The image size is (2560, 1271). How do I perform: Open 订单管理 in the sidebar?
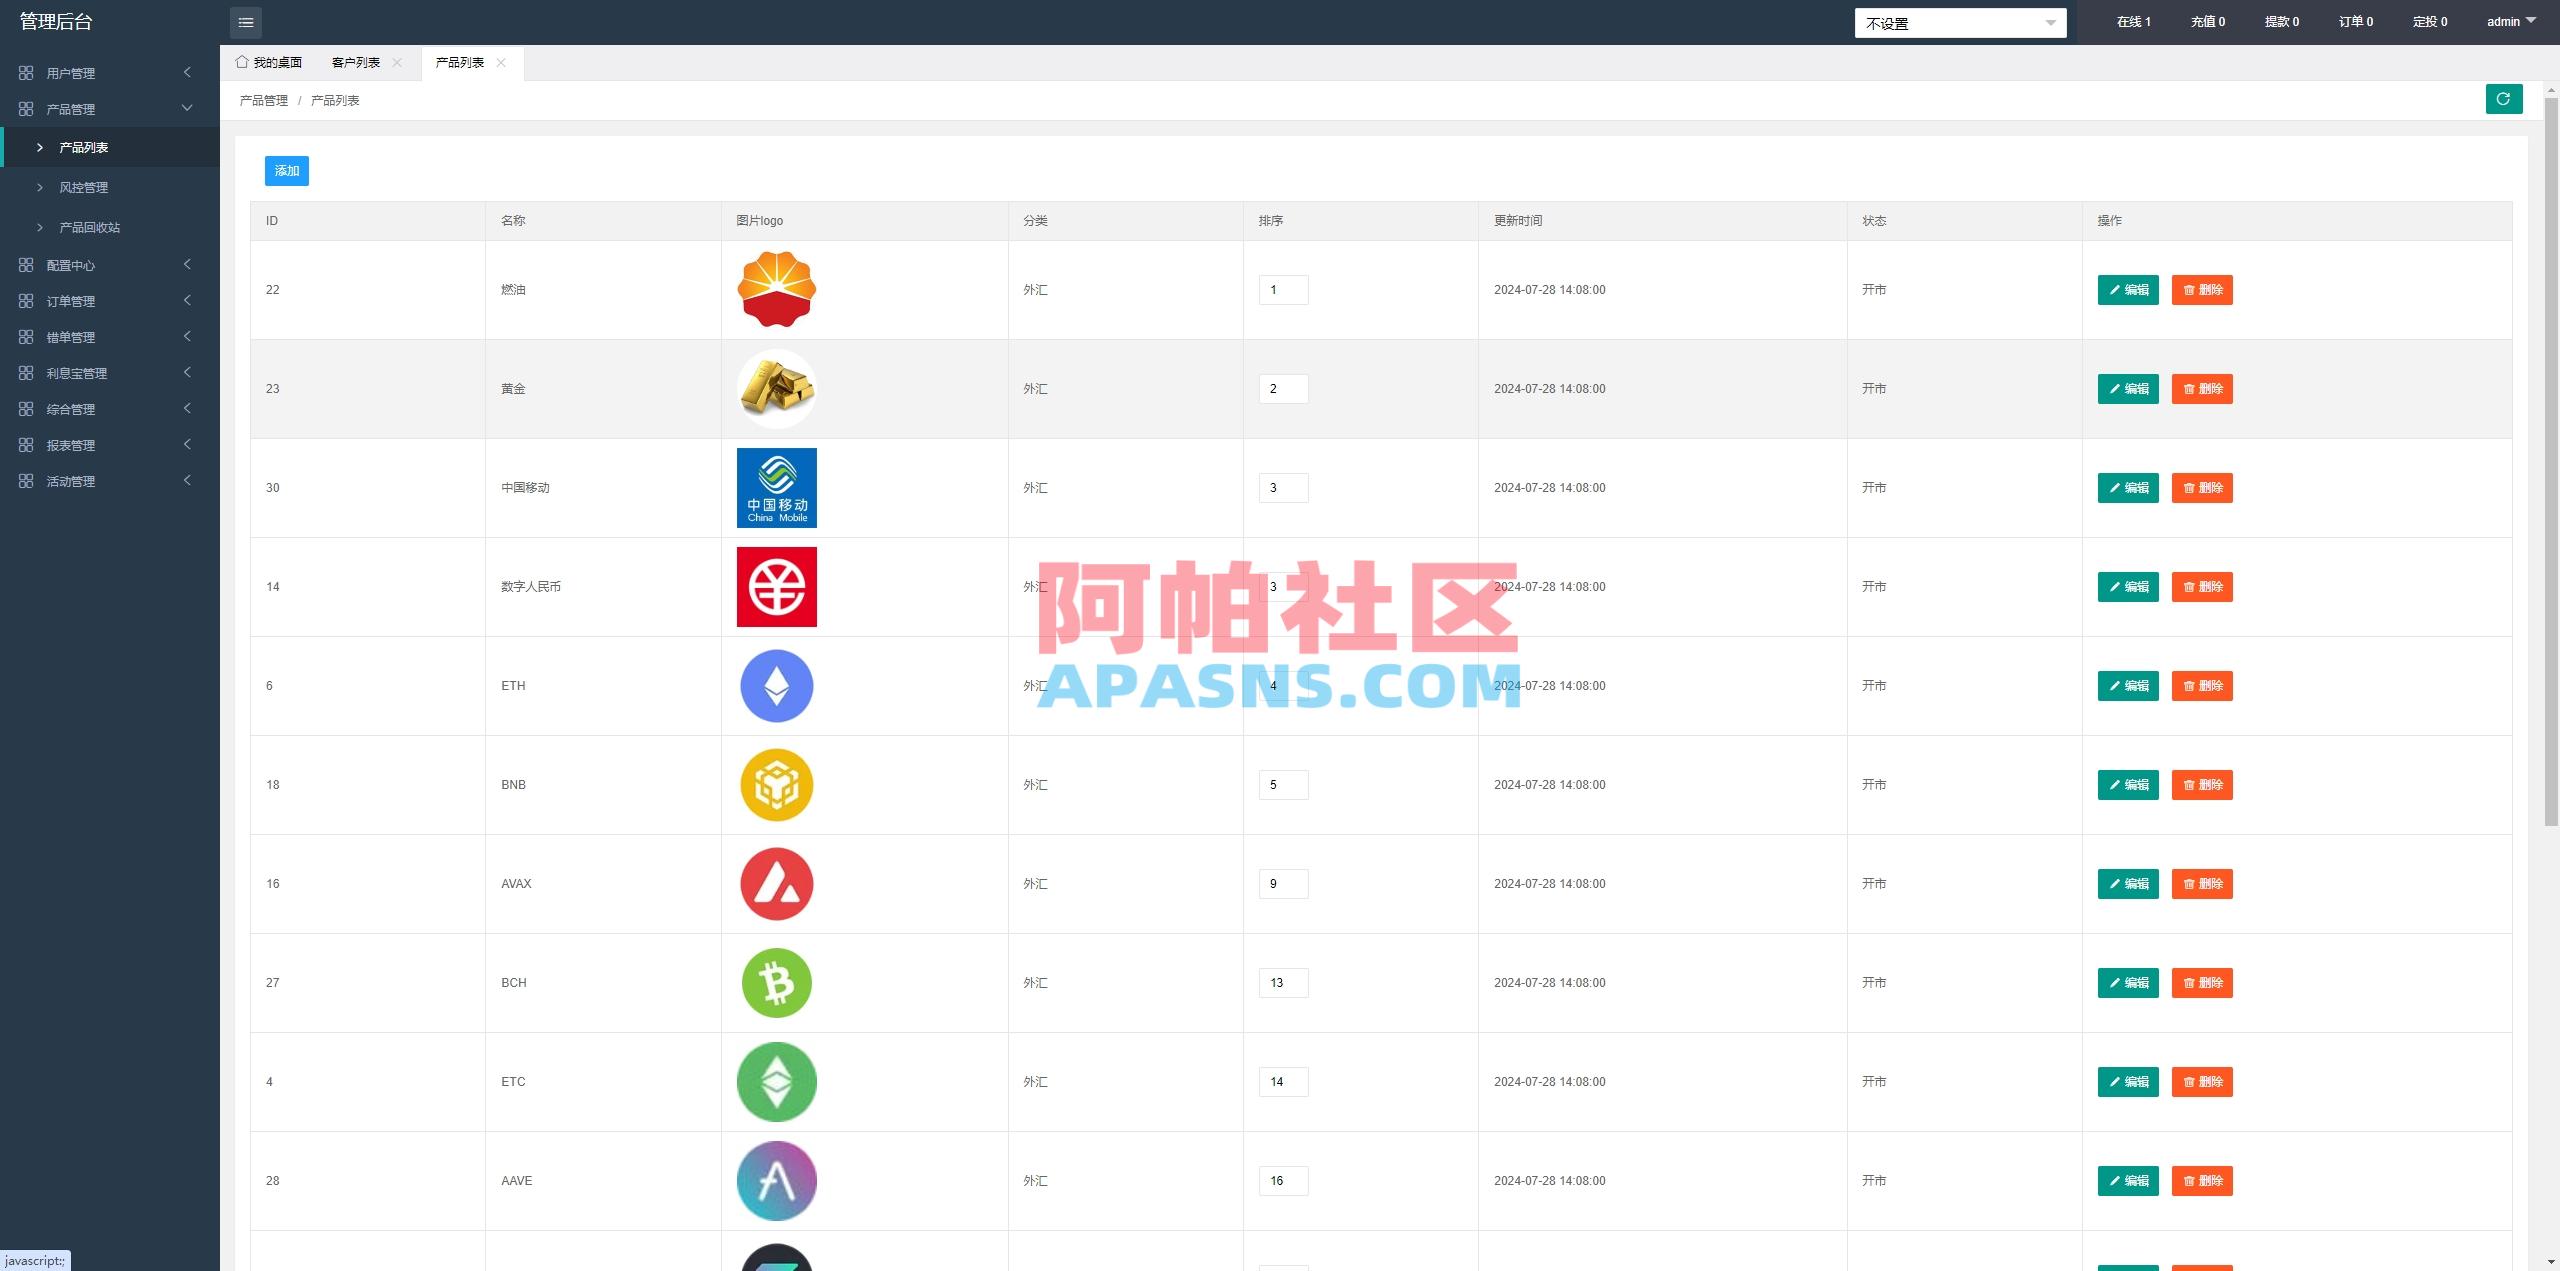pyautogui.click(x=70, y=301)
